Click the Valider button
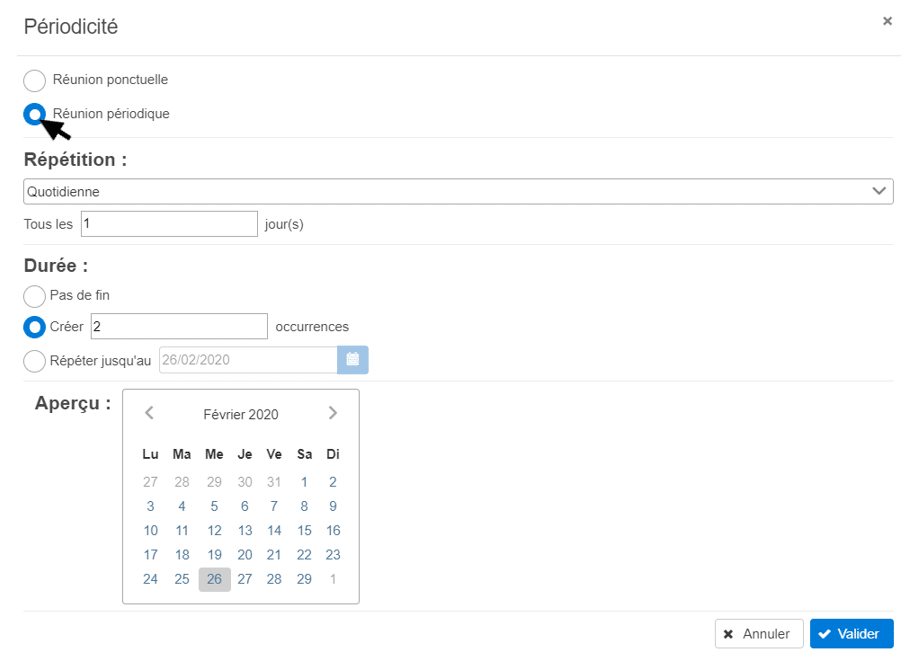The width and height of the screenshot is (909, 661). [851, 634]
